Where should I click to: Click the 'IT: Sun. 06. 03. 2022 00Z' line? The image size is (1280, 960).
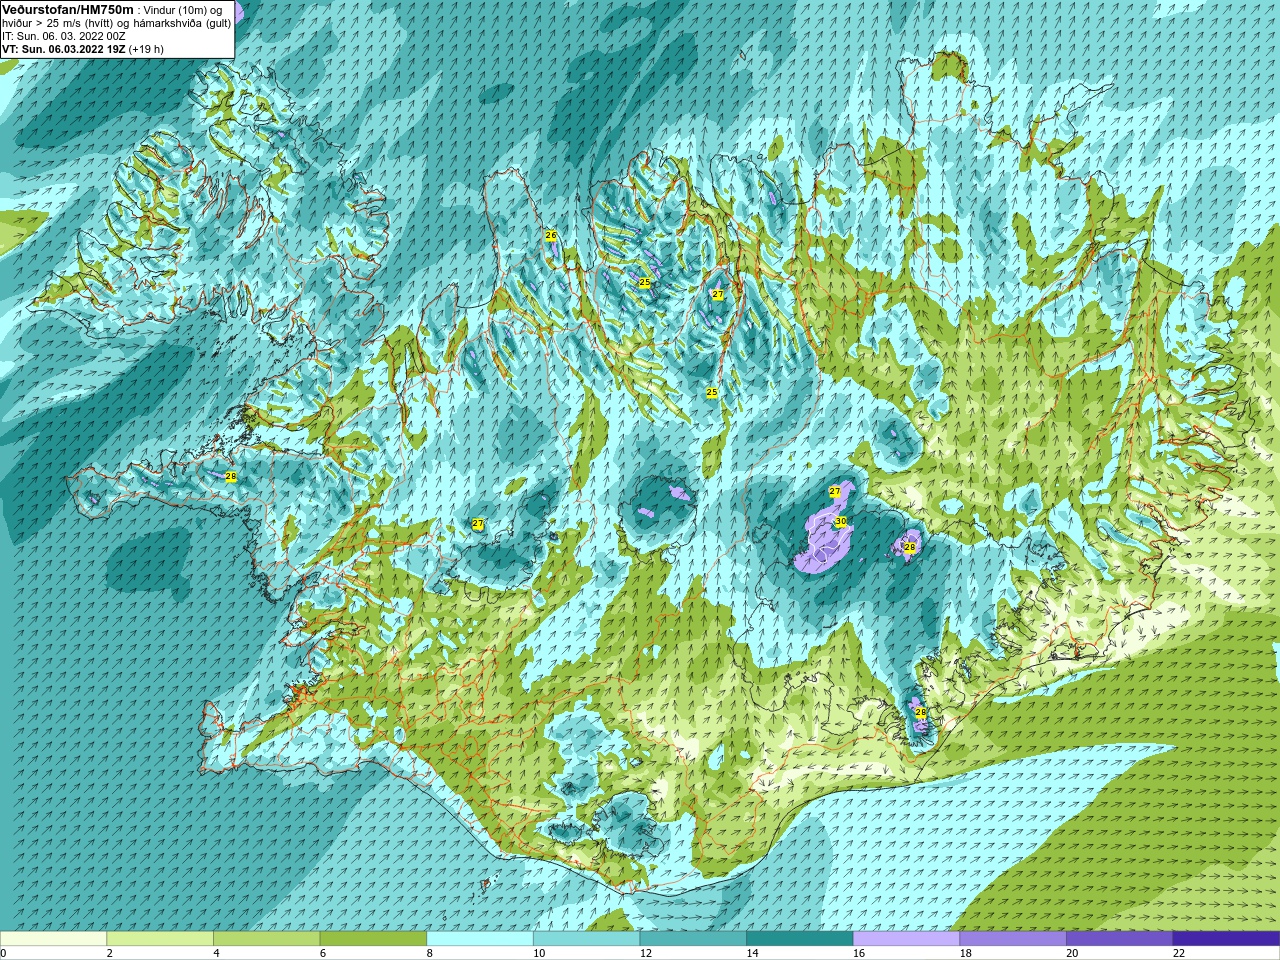point(64,36)
